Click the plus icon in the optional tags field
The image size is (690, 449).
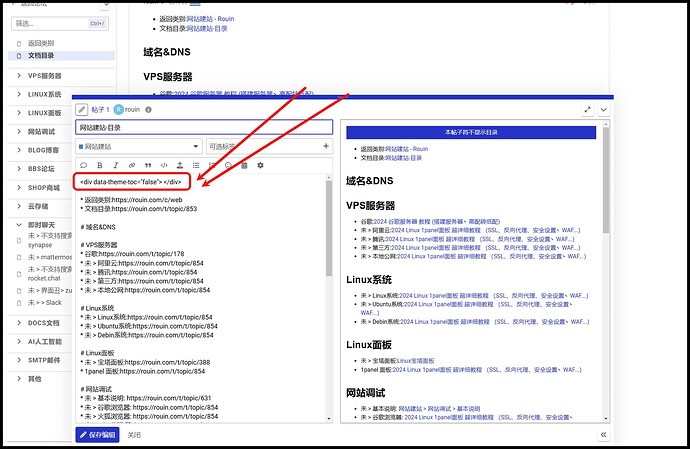click(x=326, y=146)
